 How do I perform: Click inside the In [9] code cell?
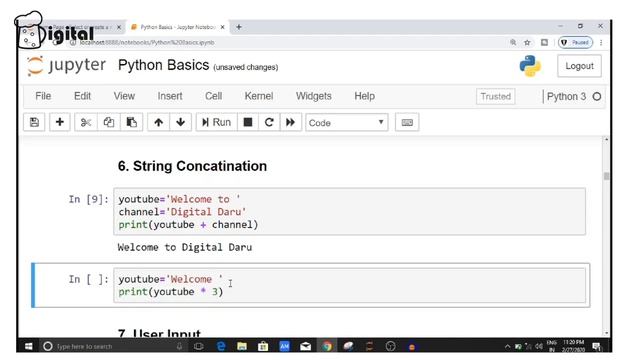[349, 211]
